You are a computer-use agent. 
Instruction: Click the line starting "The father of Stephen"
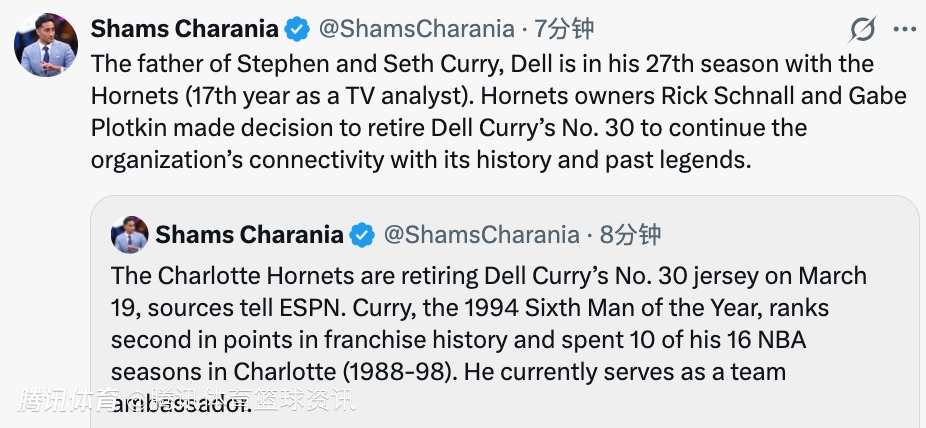click(482, 64)
